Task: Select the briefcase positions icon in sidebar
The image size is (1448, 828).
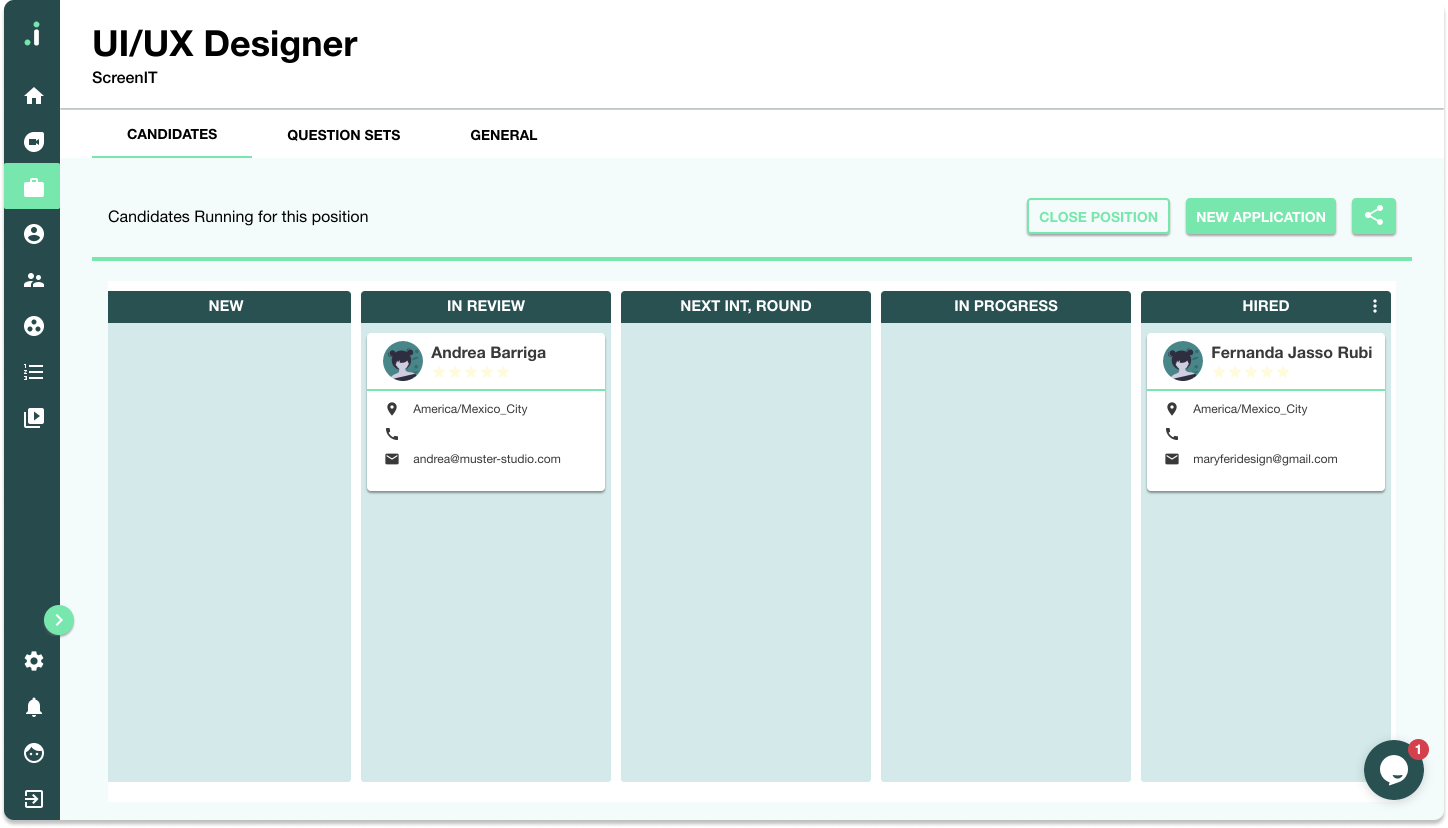Action: pos(33,185)
